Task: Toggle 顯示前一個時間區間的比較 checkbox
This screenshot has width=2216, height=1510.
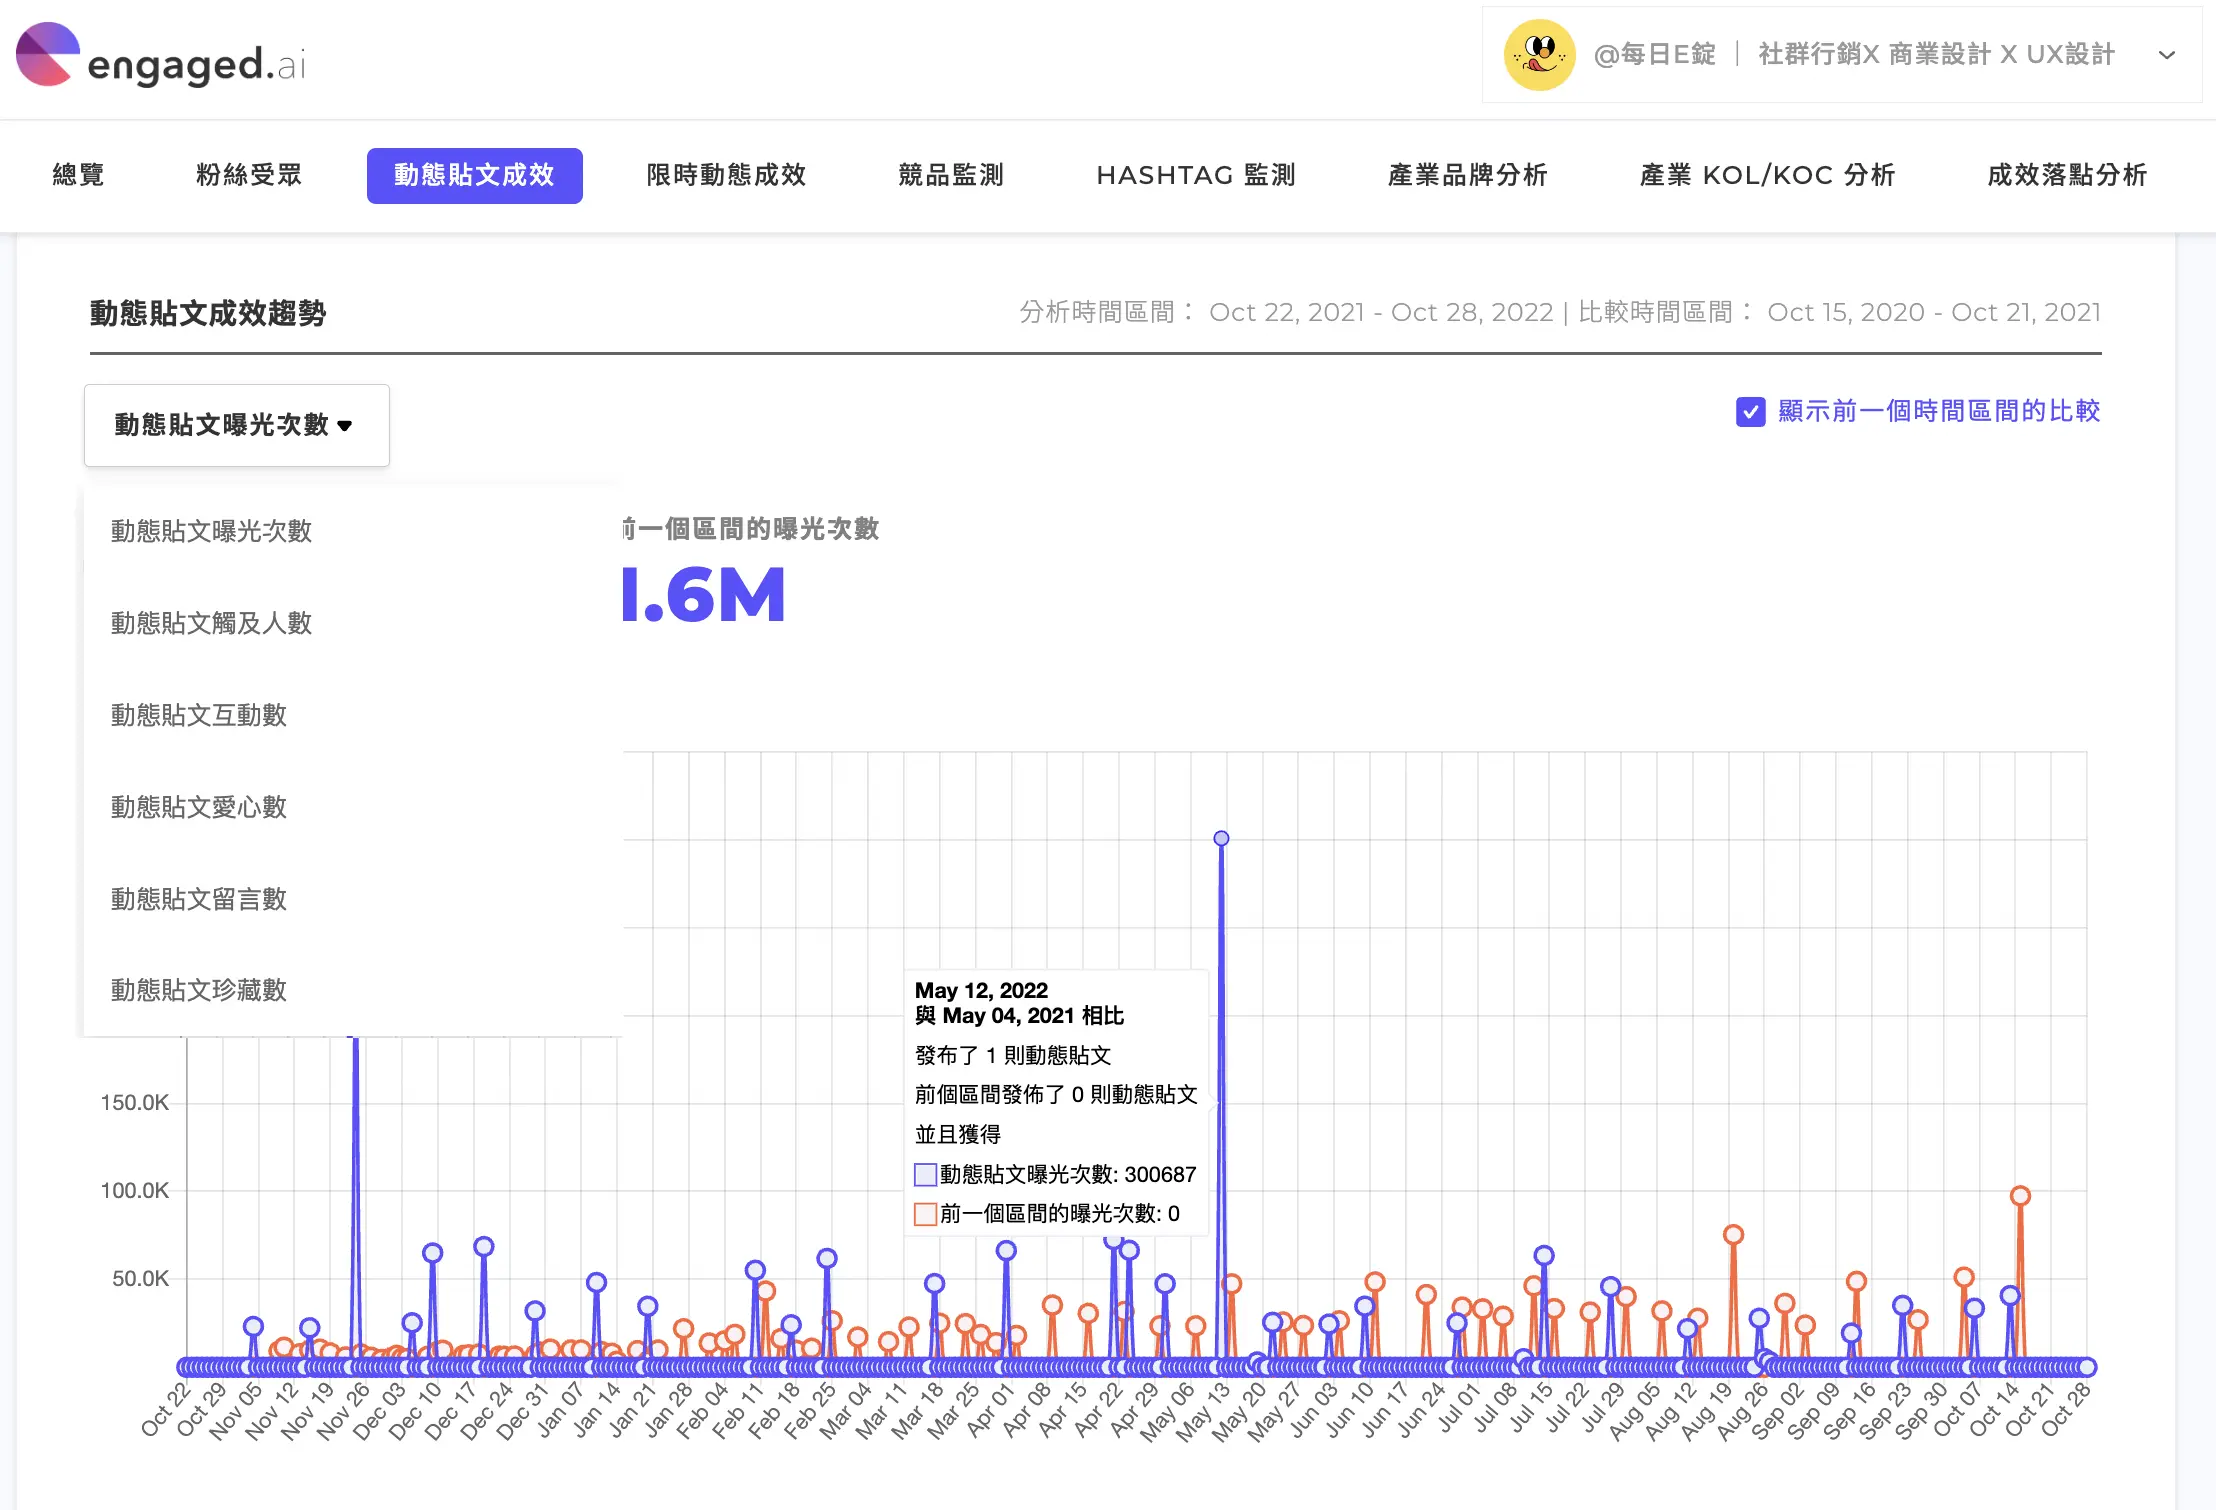Action: pos(1750,411)
